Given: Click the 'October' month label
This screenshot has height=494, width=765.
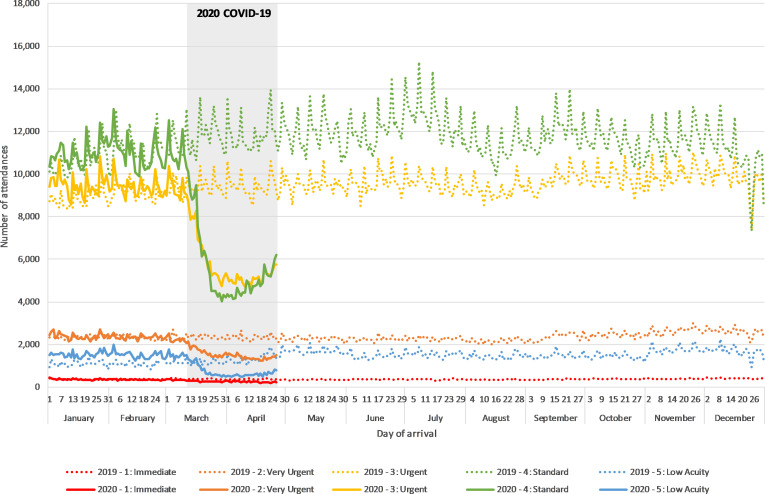Looking at the screenshot, I should click(x=615, y=418).
